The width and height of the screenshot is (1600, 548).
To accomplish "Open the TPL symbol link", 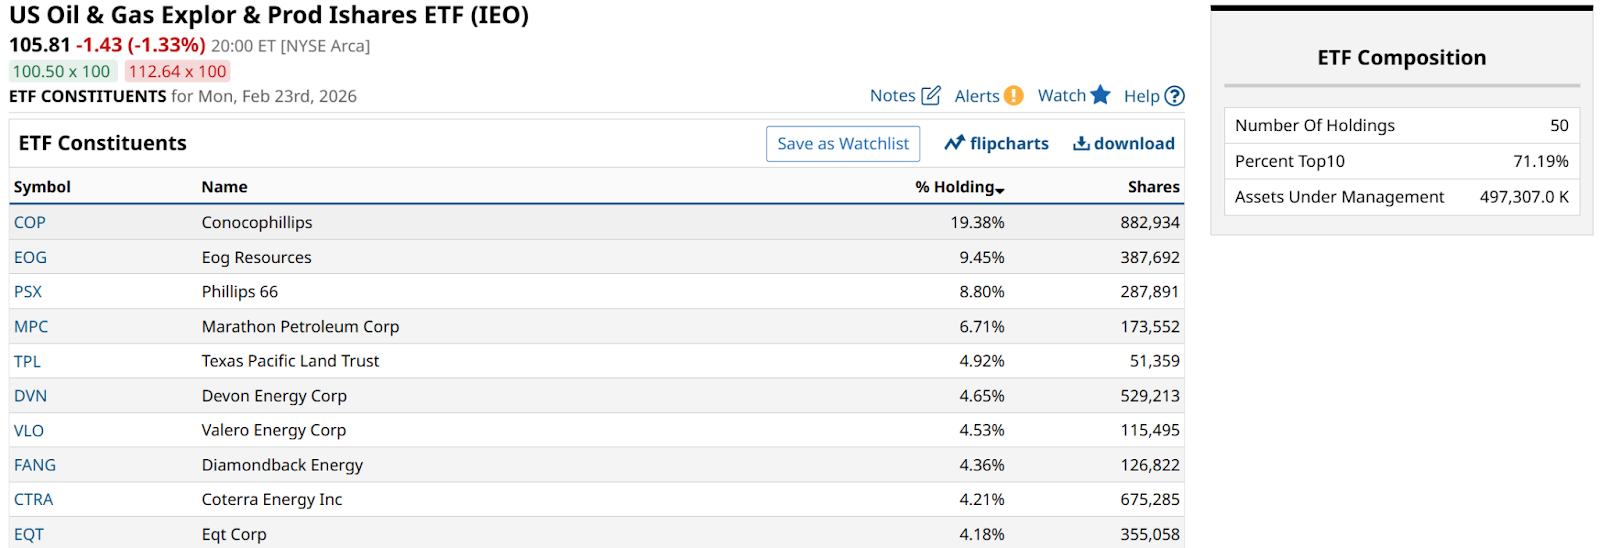I will 27,361.
